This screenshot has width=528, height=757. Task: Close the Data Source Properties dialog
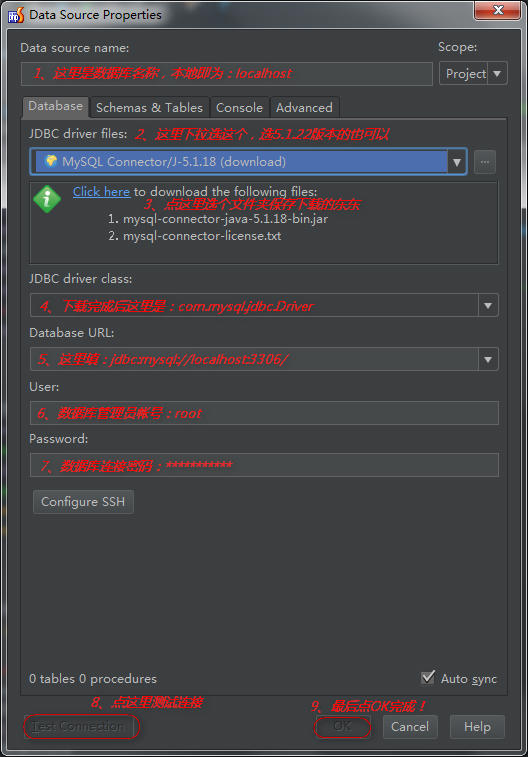click(x=498, y=10)
